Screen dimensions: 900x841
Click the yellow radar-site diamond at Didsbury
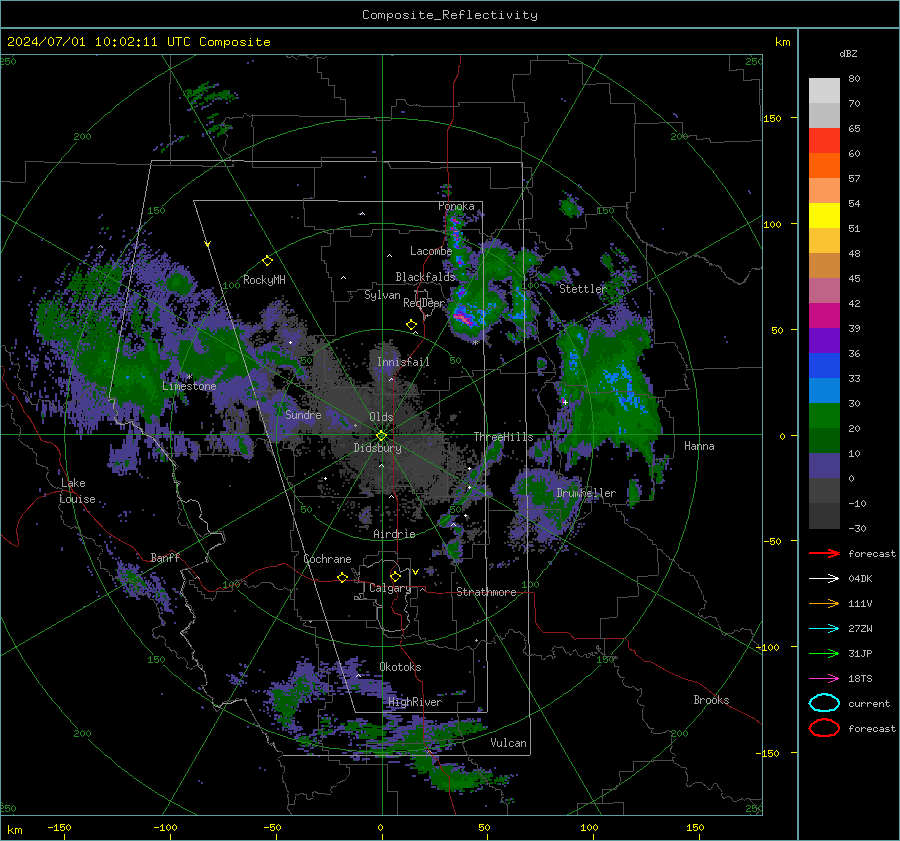[x=381, y=436]
